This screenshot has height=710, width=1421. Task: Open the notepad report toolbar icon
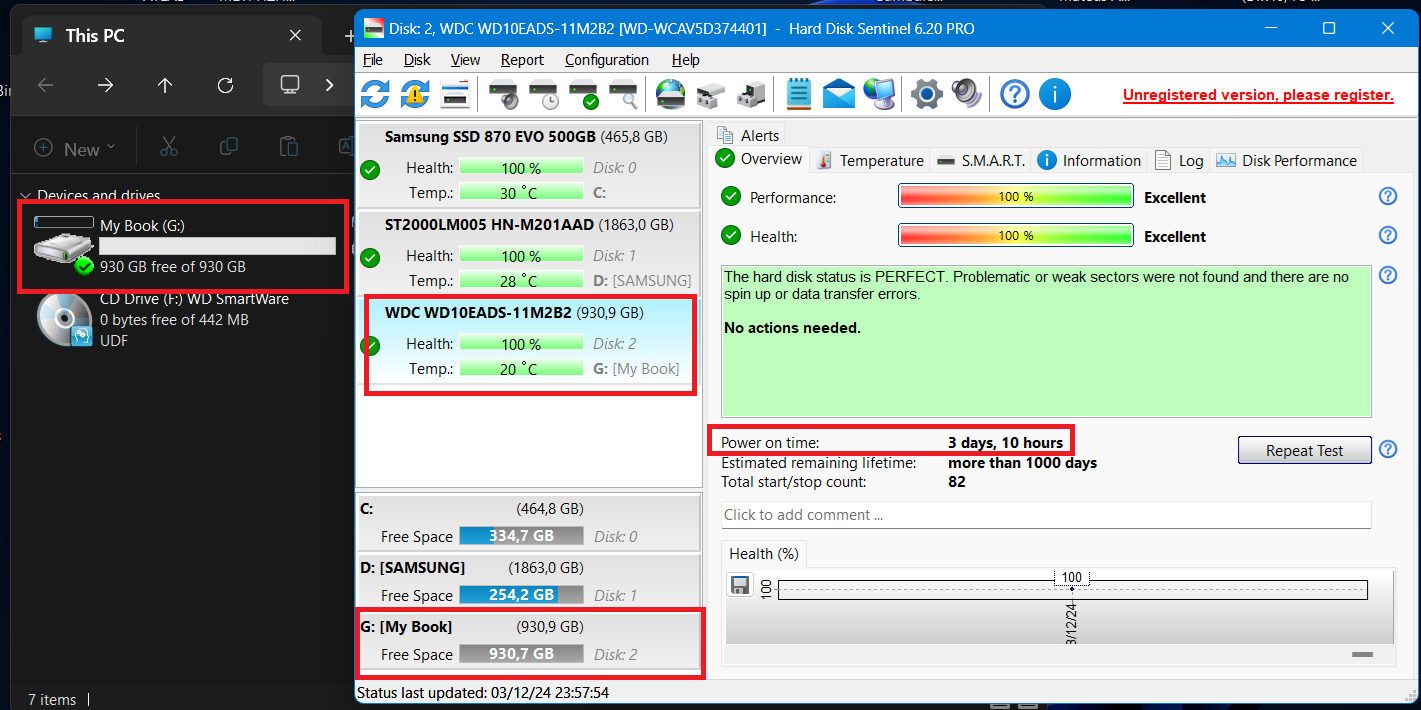point(798,95)
